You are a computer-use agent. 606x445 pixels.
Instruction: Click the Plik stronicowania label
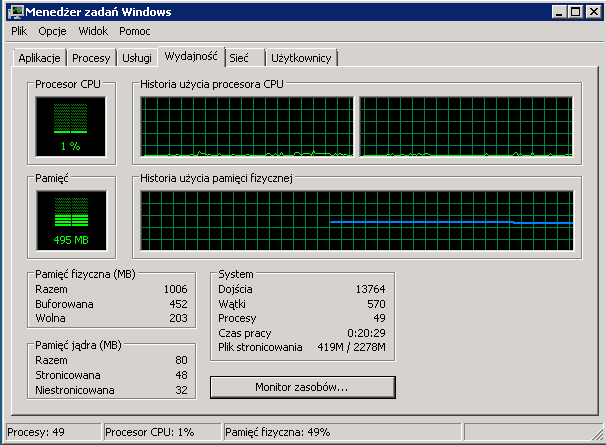coord(260,347)
